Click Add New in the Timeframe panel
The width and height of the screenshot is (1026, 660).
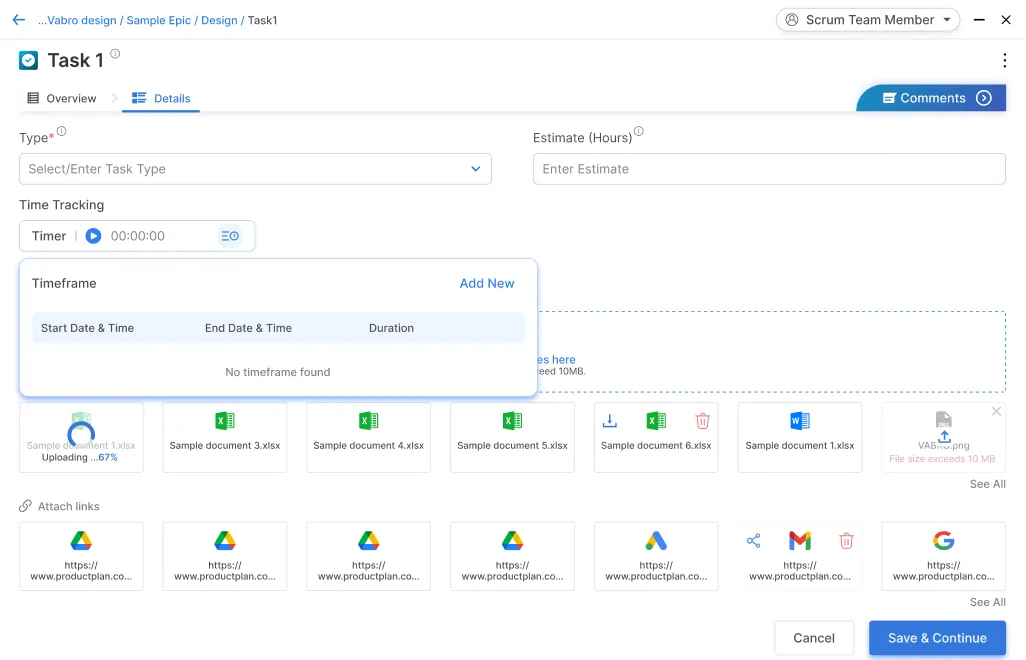(x=487, y=283)
